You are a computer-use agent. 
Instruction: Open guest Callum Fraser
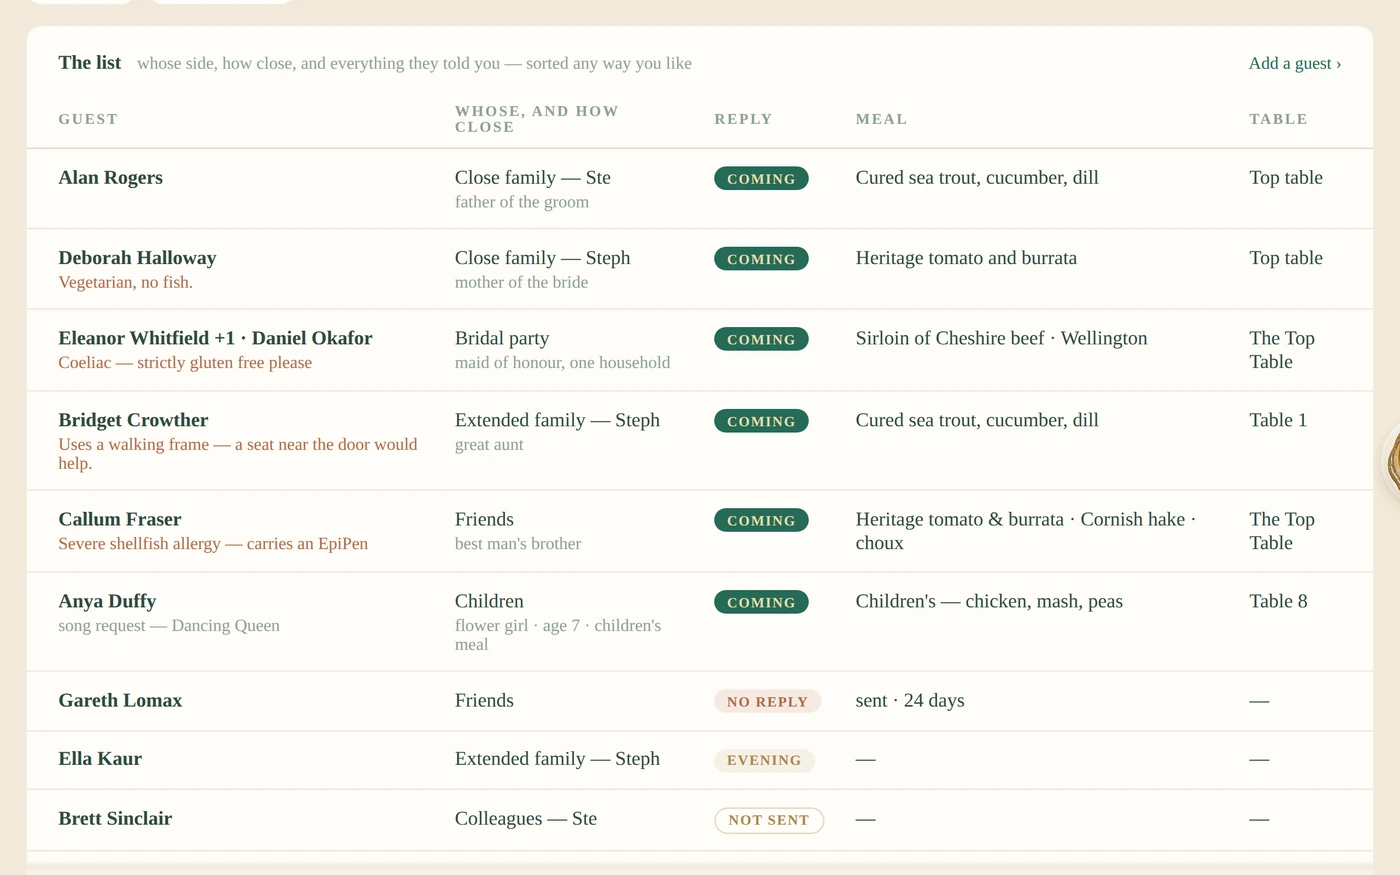[x=120, y=519]
